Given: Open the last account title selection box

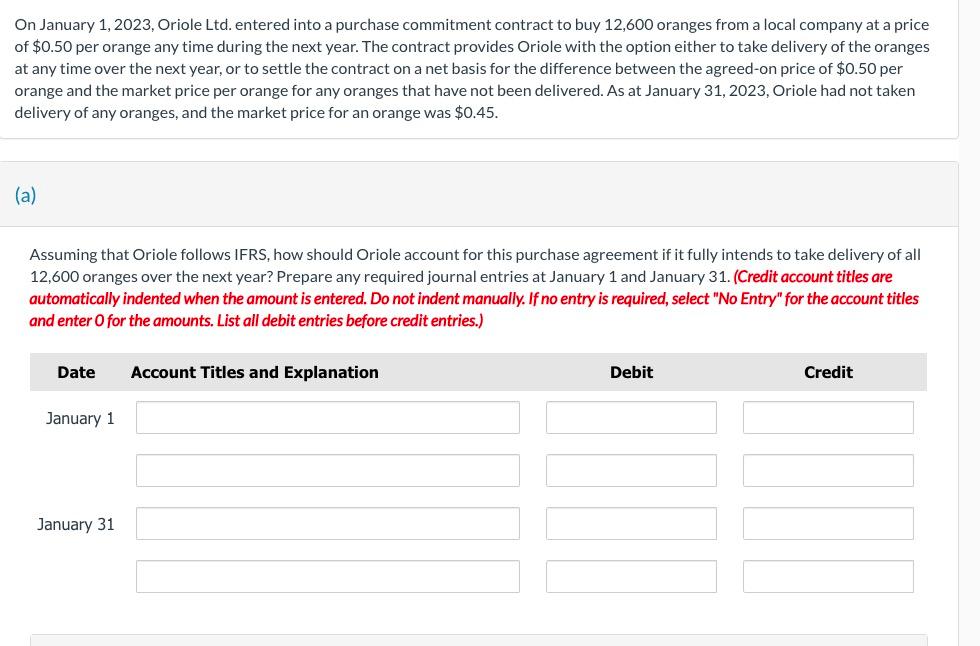Looking at the screenshot, I should point(327,576).
